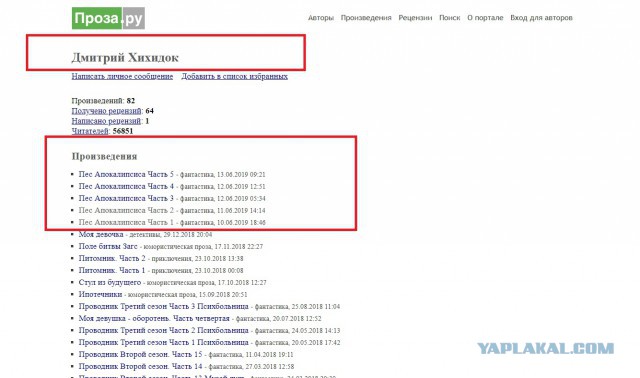
Task: Click the date 29.12.2018 20:04
Action: tap(187, 235)
